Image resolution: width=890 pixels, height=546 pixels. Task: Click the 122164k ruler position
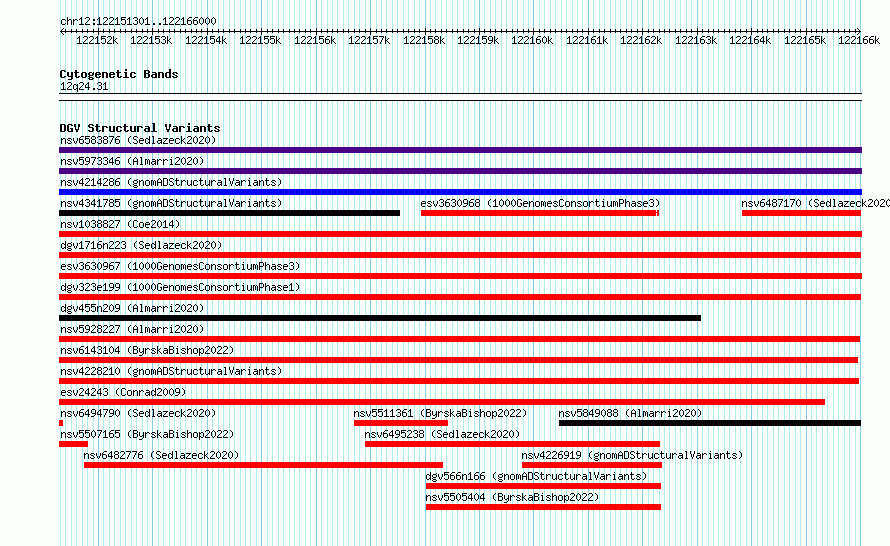tap(750, 40)
